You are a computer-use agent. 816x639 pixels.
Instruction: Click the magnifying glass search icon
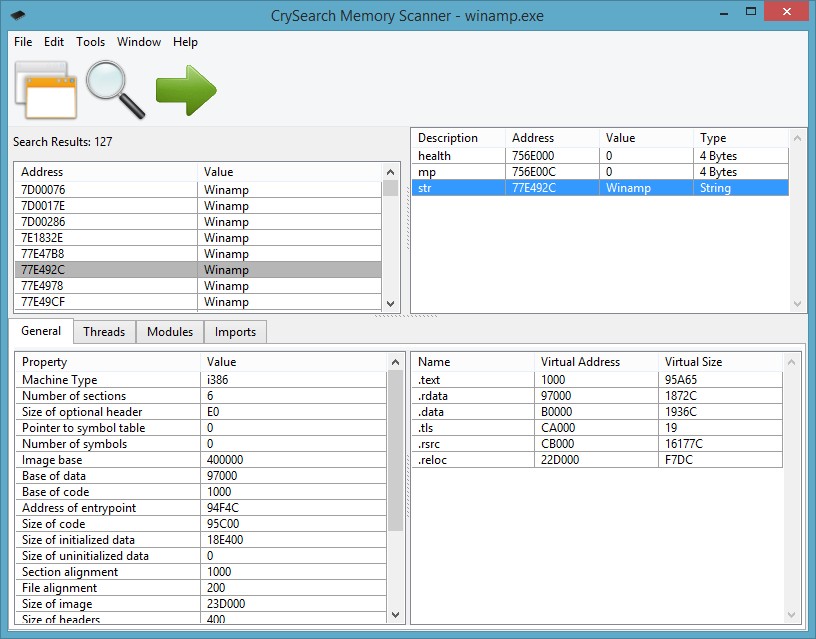[114, 90]
